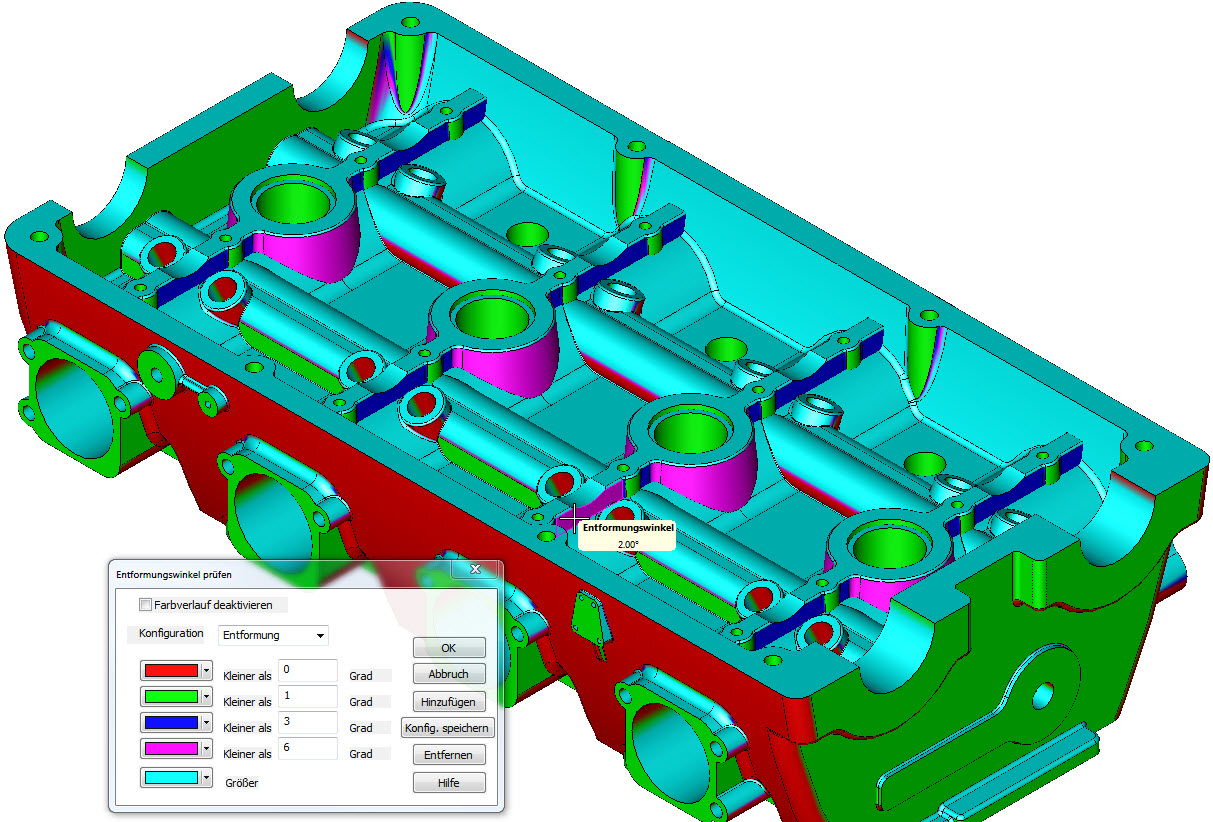Click the angle field containing 6
Image resolution: width=1213 pixels, height=822 pixels.
point(307,749)
